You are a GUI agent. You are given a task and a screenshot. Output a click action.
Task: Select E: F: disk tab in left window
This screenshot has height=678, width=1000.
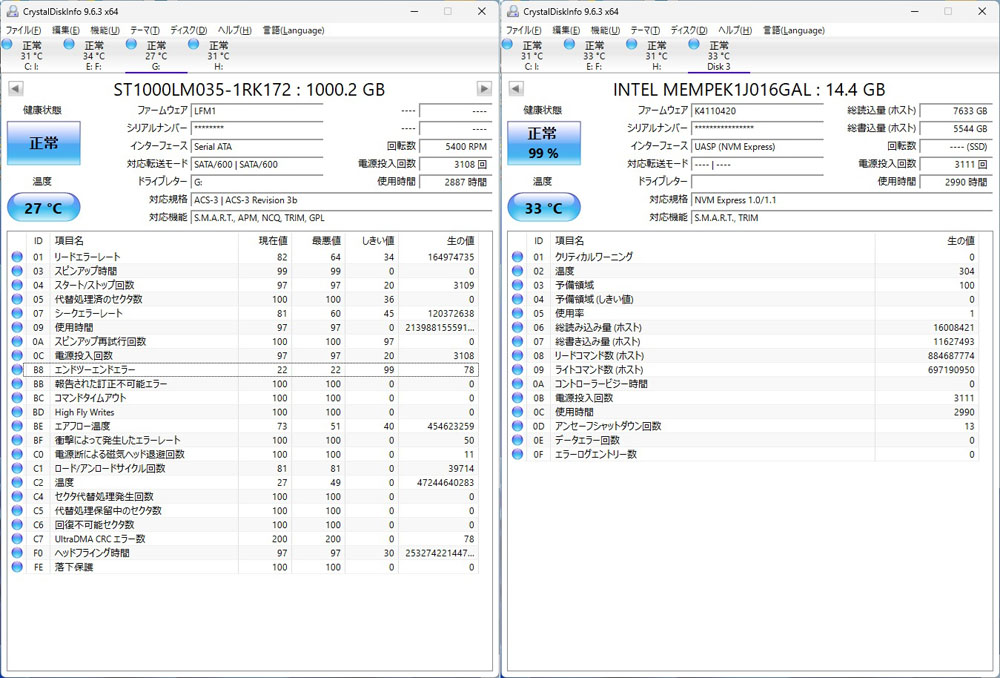pos(94,55)
